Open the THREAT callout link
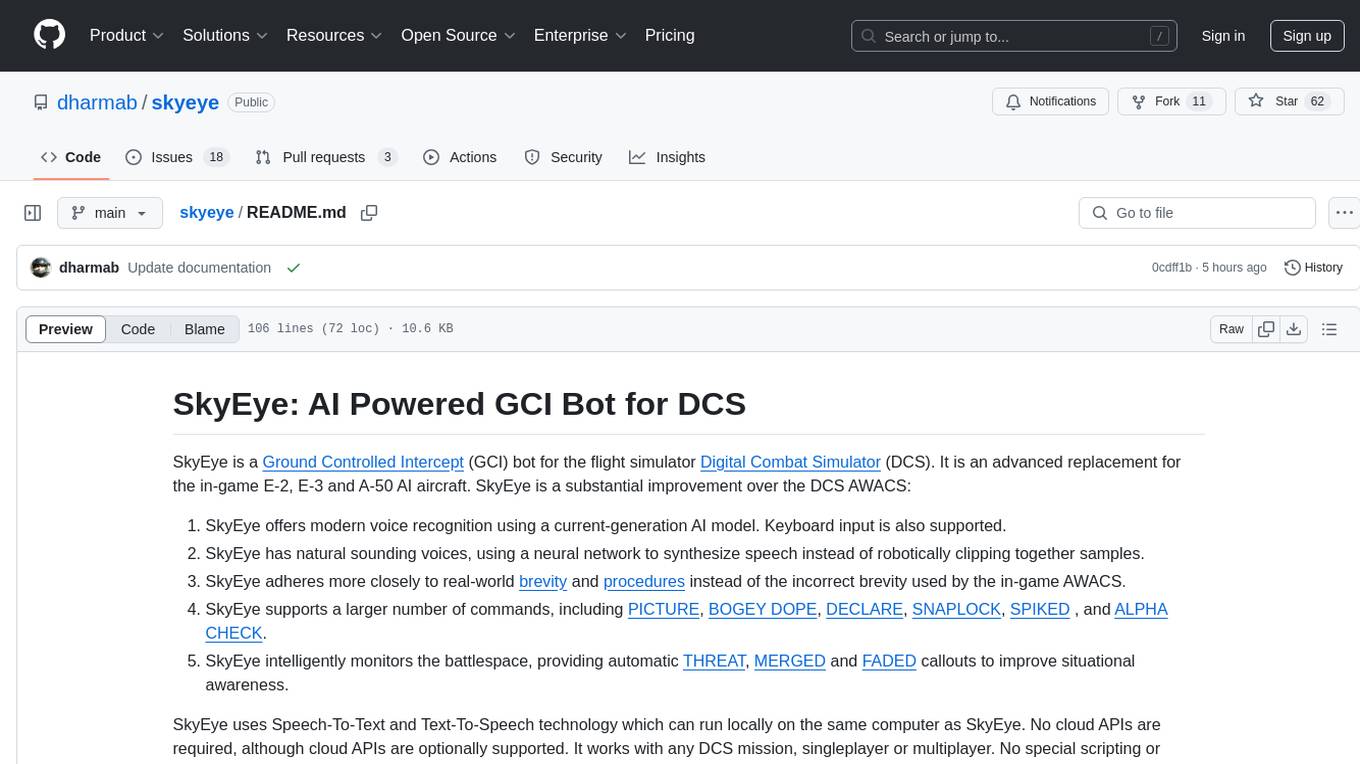 (714, 661)
